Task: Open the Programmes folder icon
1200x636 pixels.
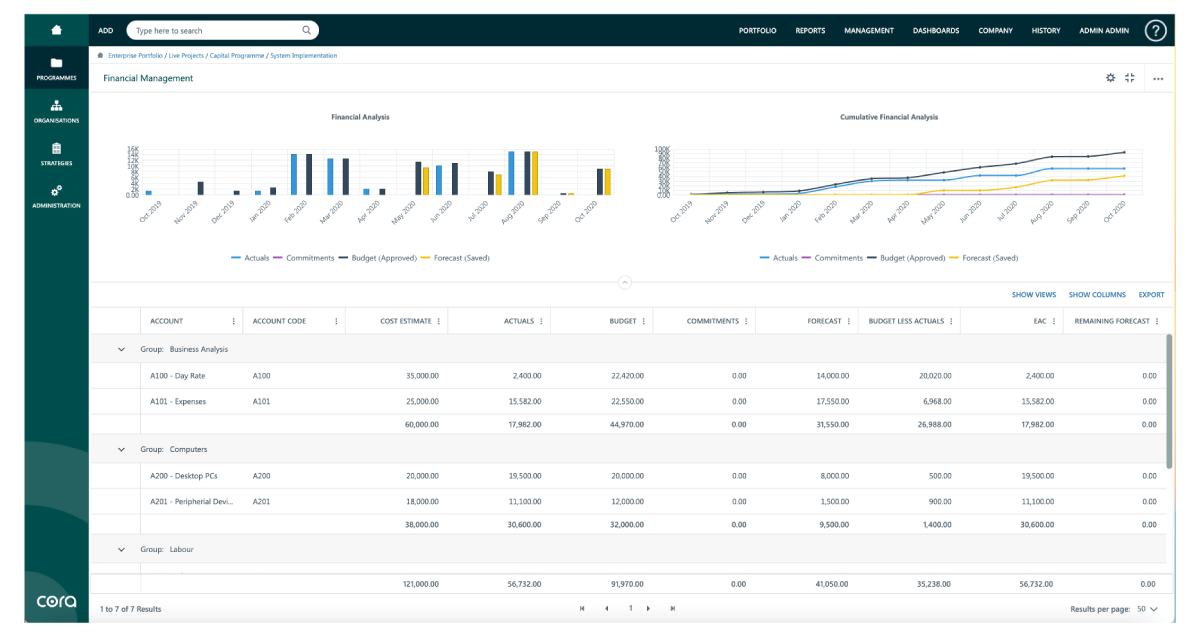Action: click(56, 63)
